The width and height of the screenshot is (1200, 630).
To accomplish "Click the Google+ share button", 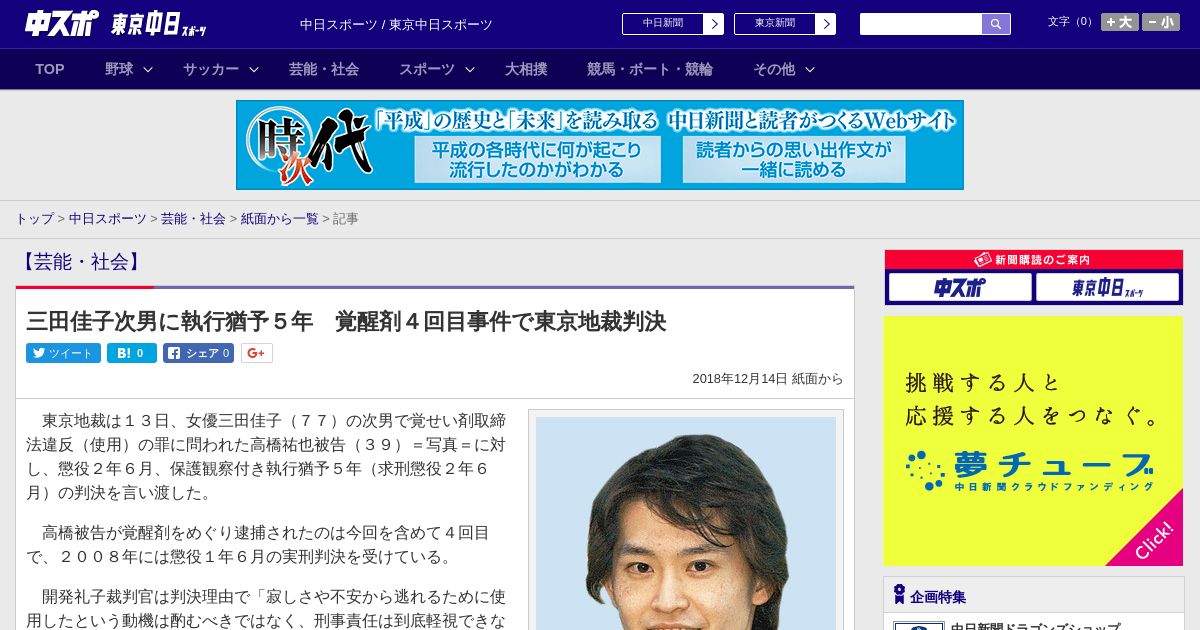I will coord(256,353).
